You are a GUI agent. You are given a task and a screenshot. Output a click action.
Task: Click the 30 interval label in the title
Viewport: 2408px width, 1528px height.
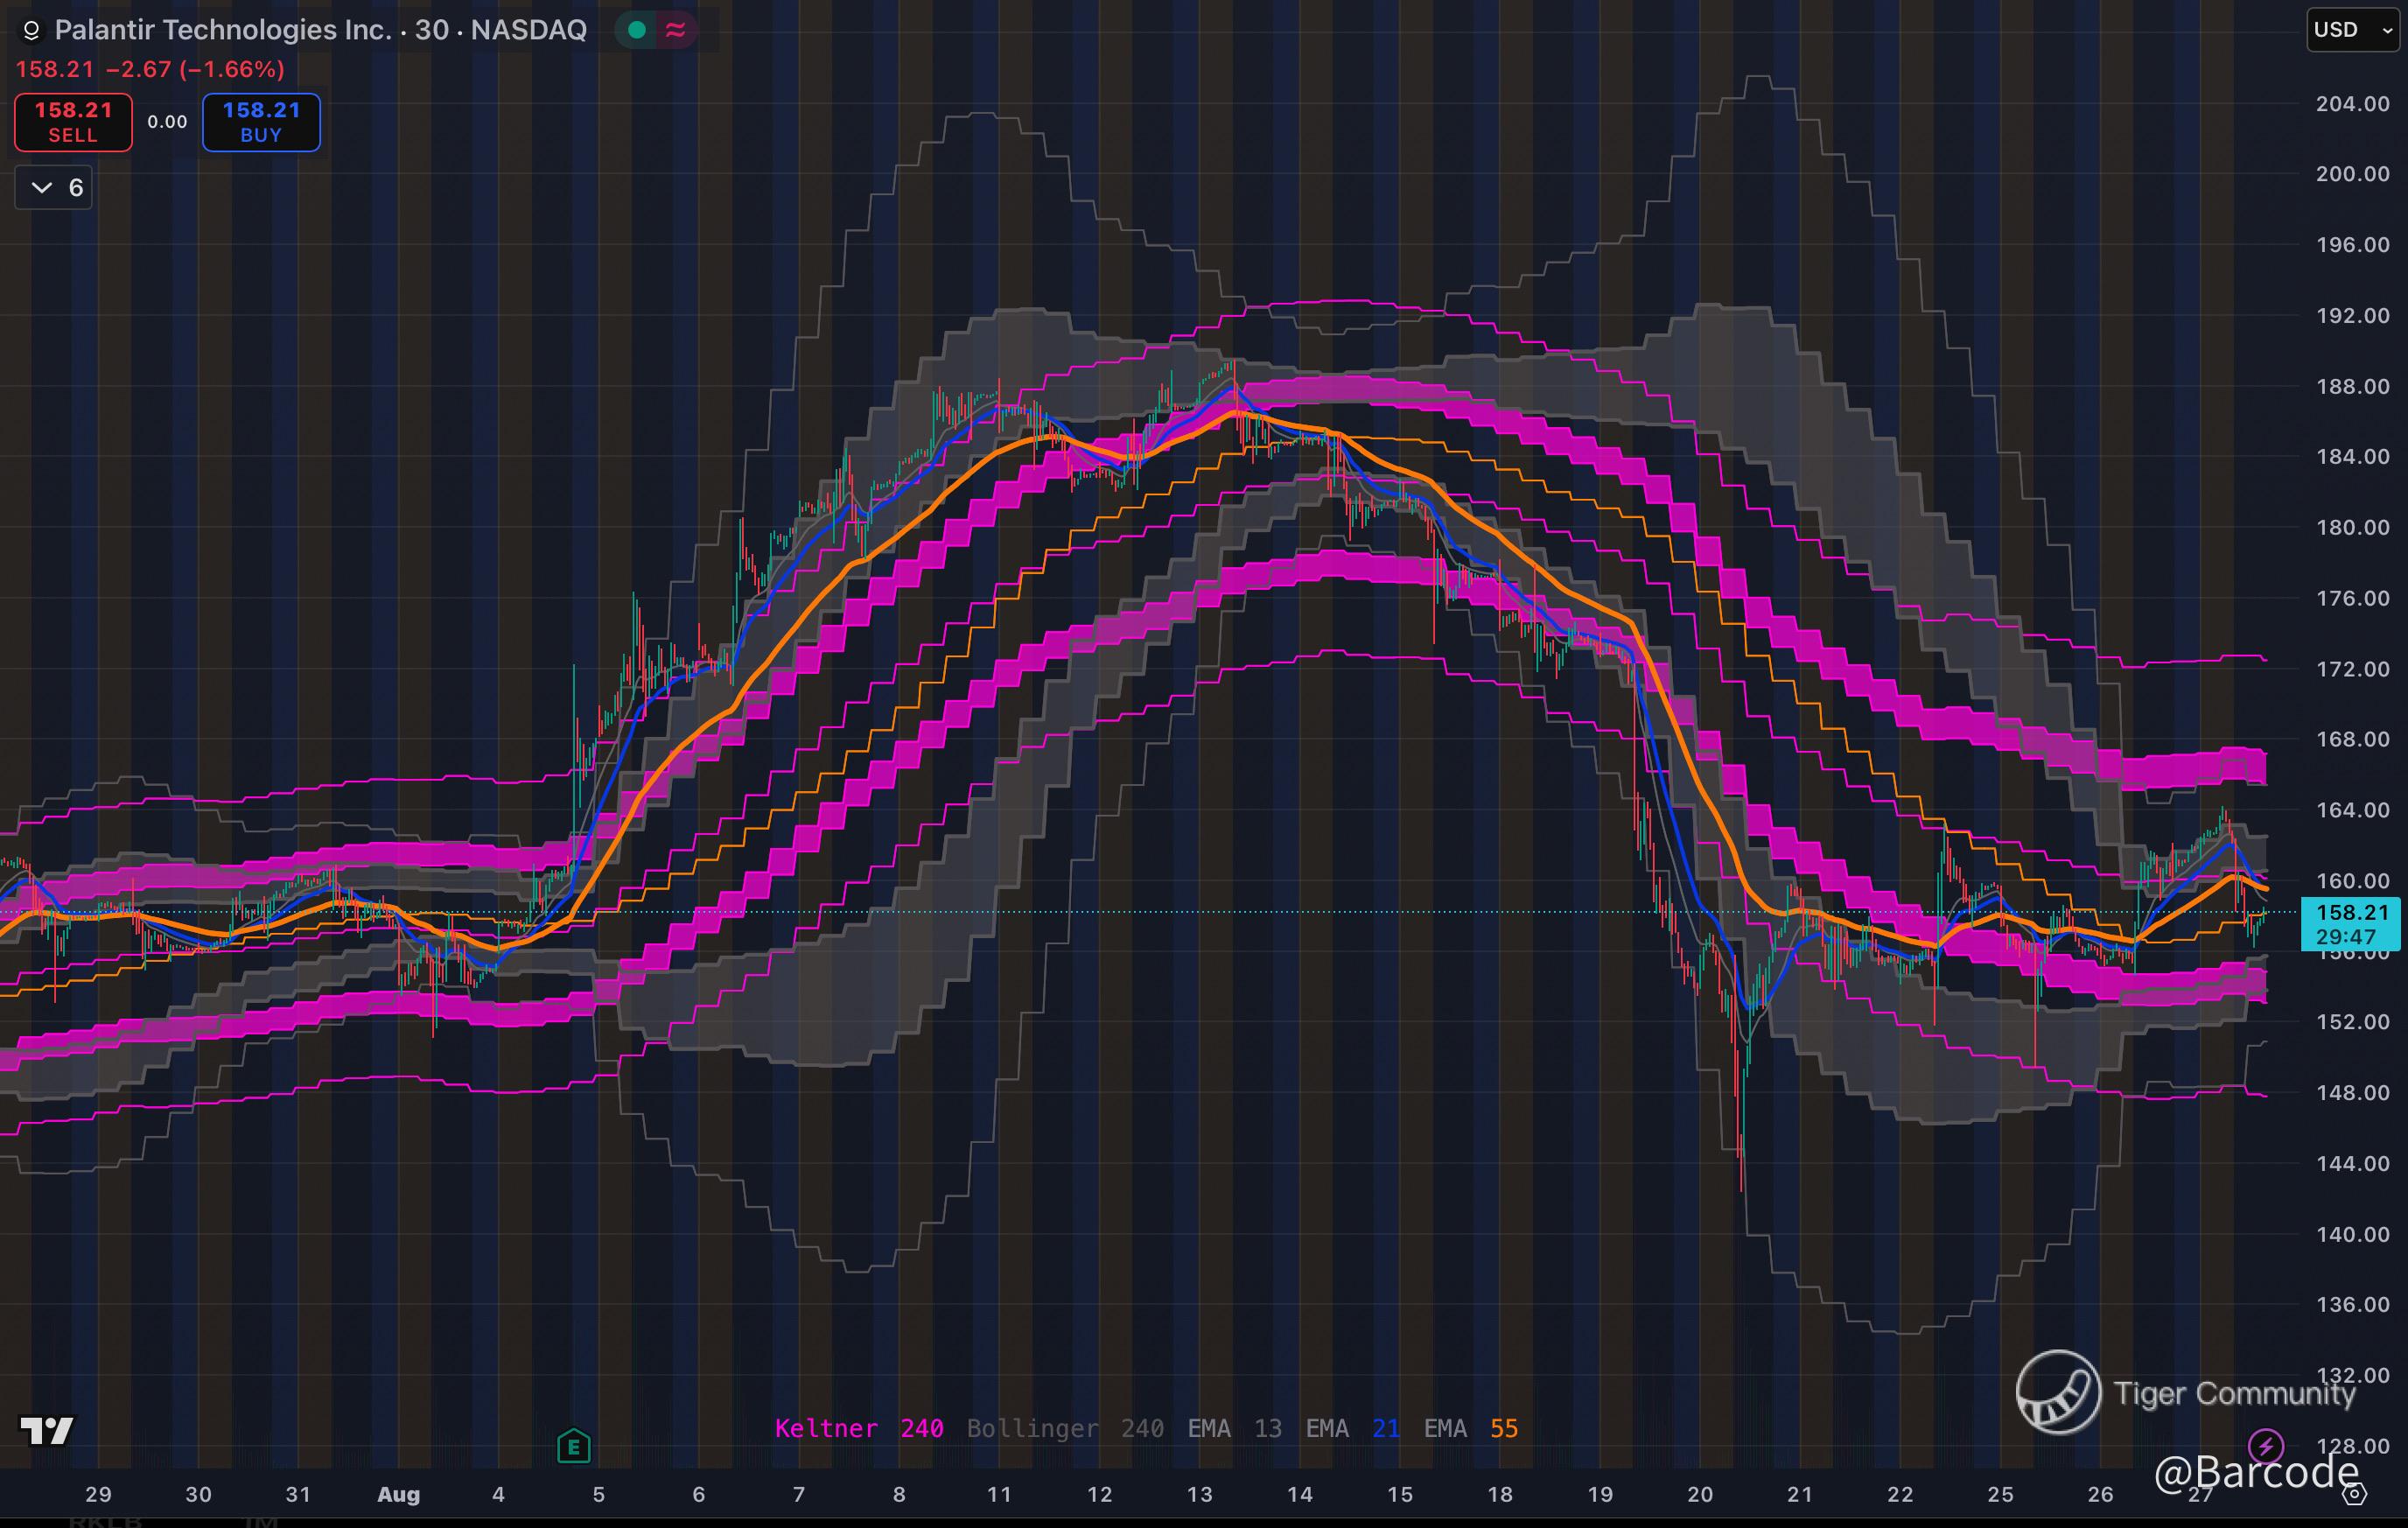tap(431, 30)
